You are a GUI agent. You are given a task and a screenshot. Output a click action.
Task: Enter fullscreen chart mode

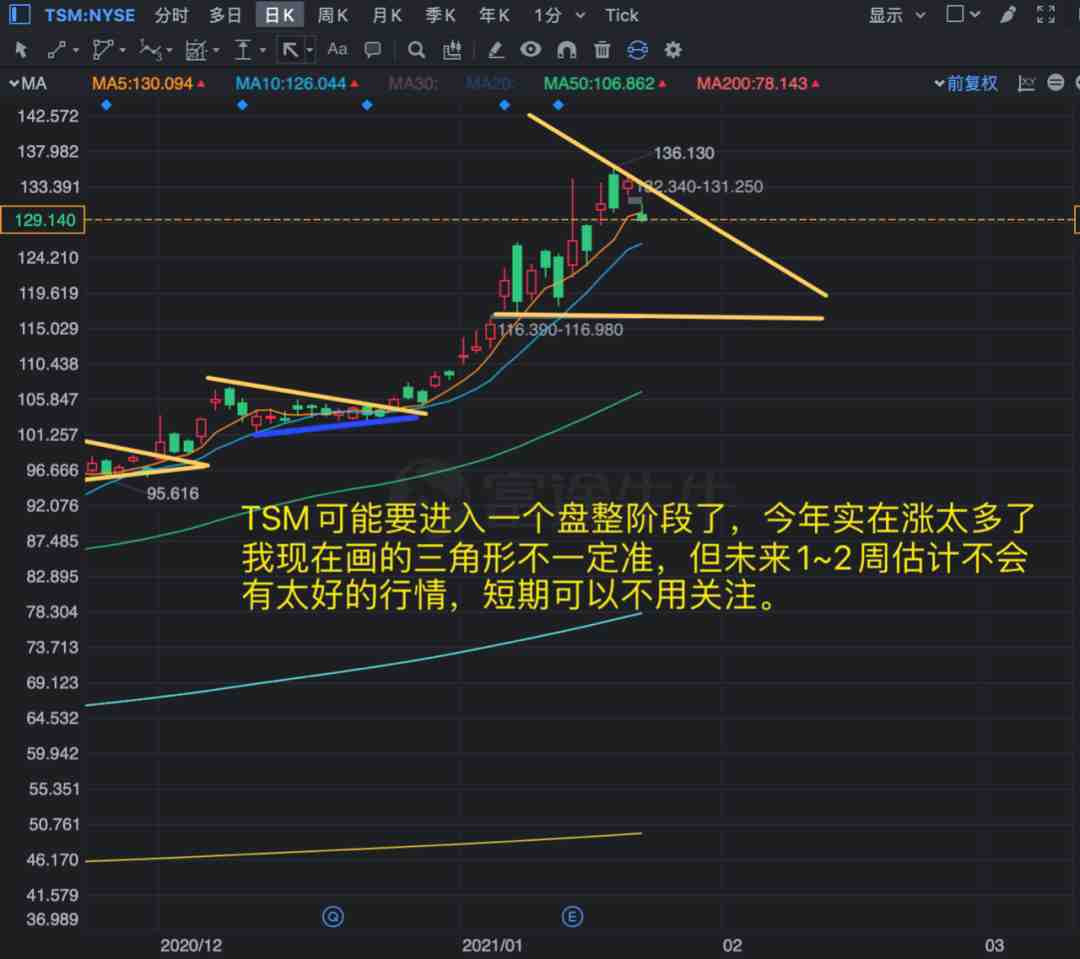pos(1046,14)
